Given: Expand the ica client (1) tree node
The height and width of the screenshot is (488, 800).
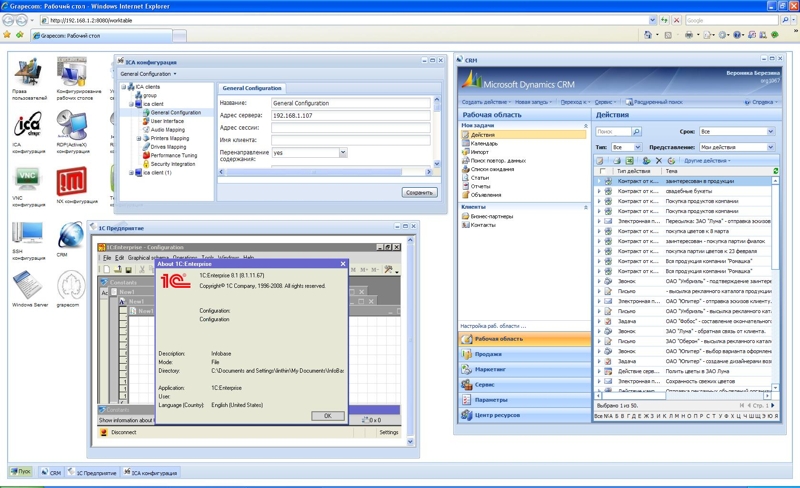Looking at the screenshot, I should coord(131,173).
